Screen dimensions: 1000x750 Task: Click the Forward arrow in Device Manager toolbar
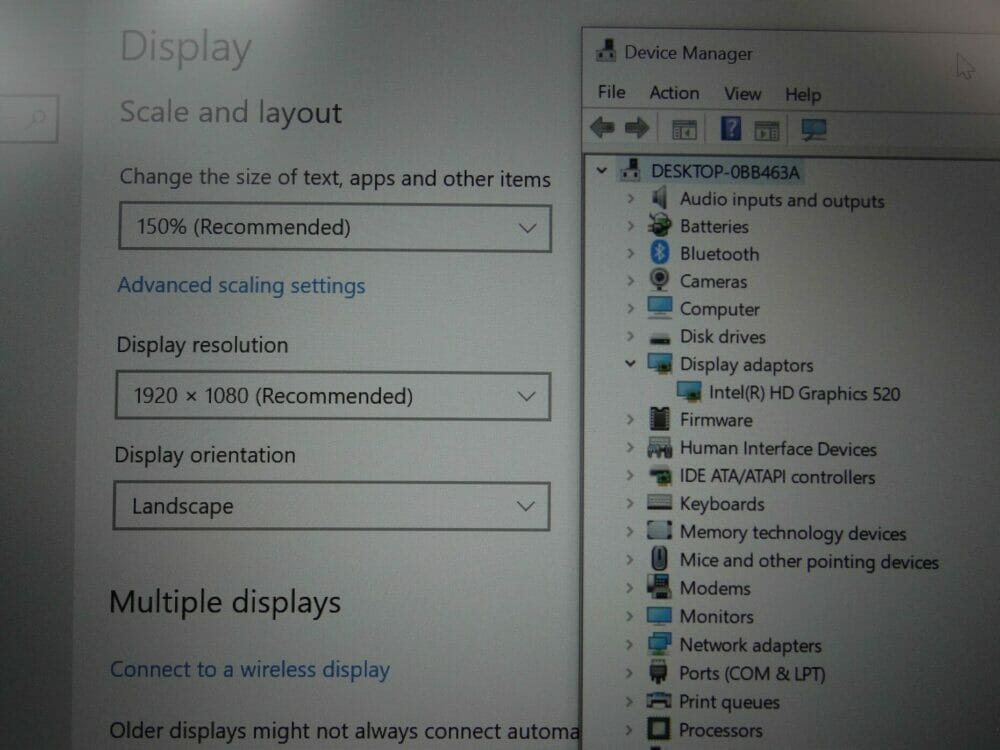click(x=636, y=128)
